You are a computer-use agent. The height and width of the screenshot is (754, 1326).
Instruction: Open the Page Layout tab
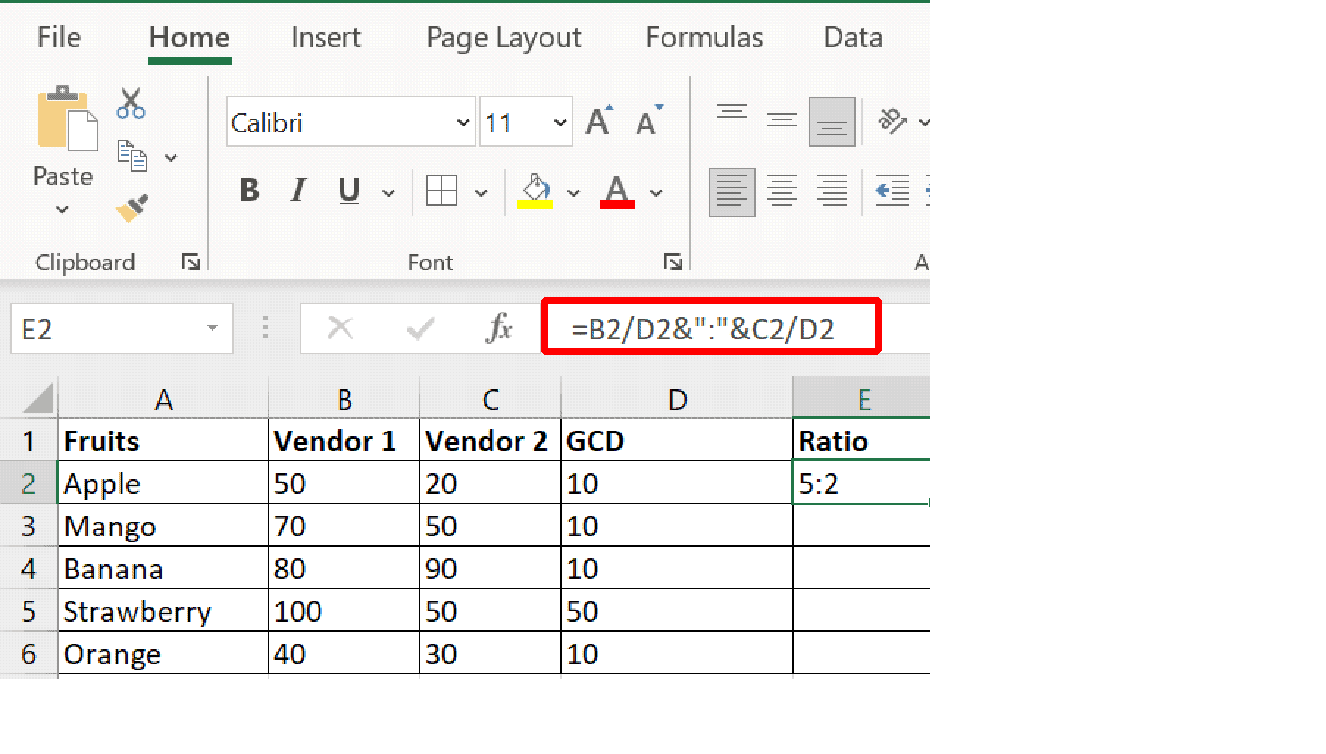point(503,37)
